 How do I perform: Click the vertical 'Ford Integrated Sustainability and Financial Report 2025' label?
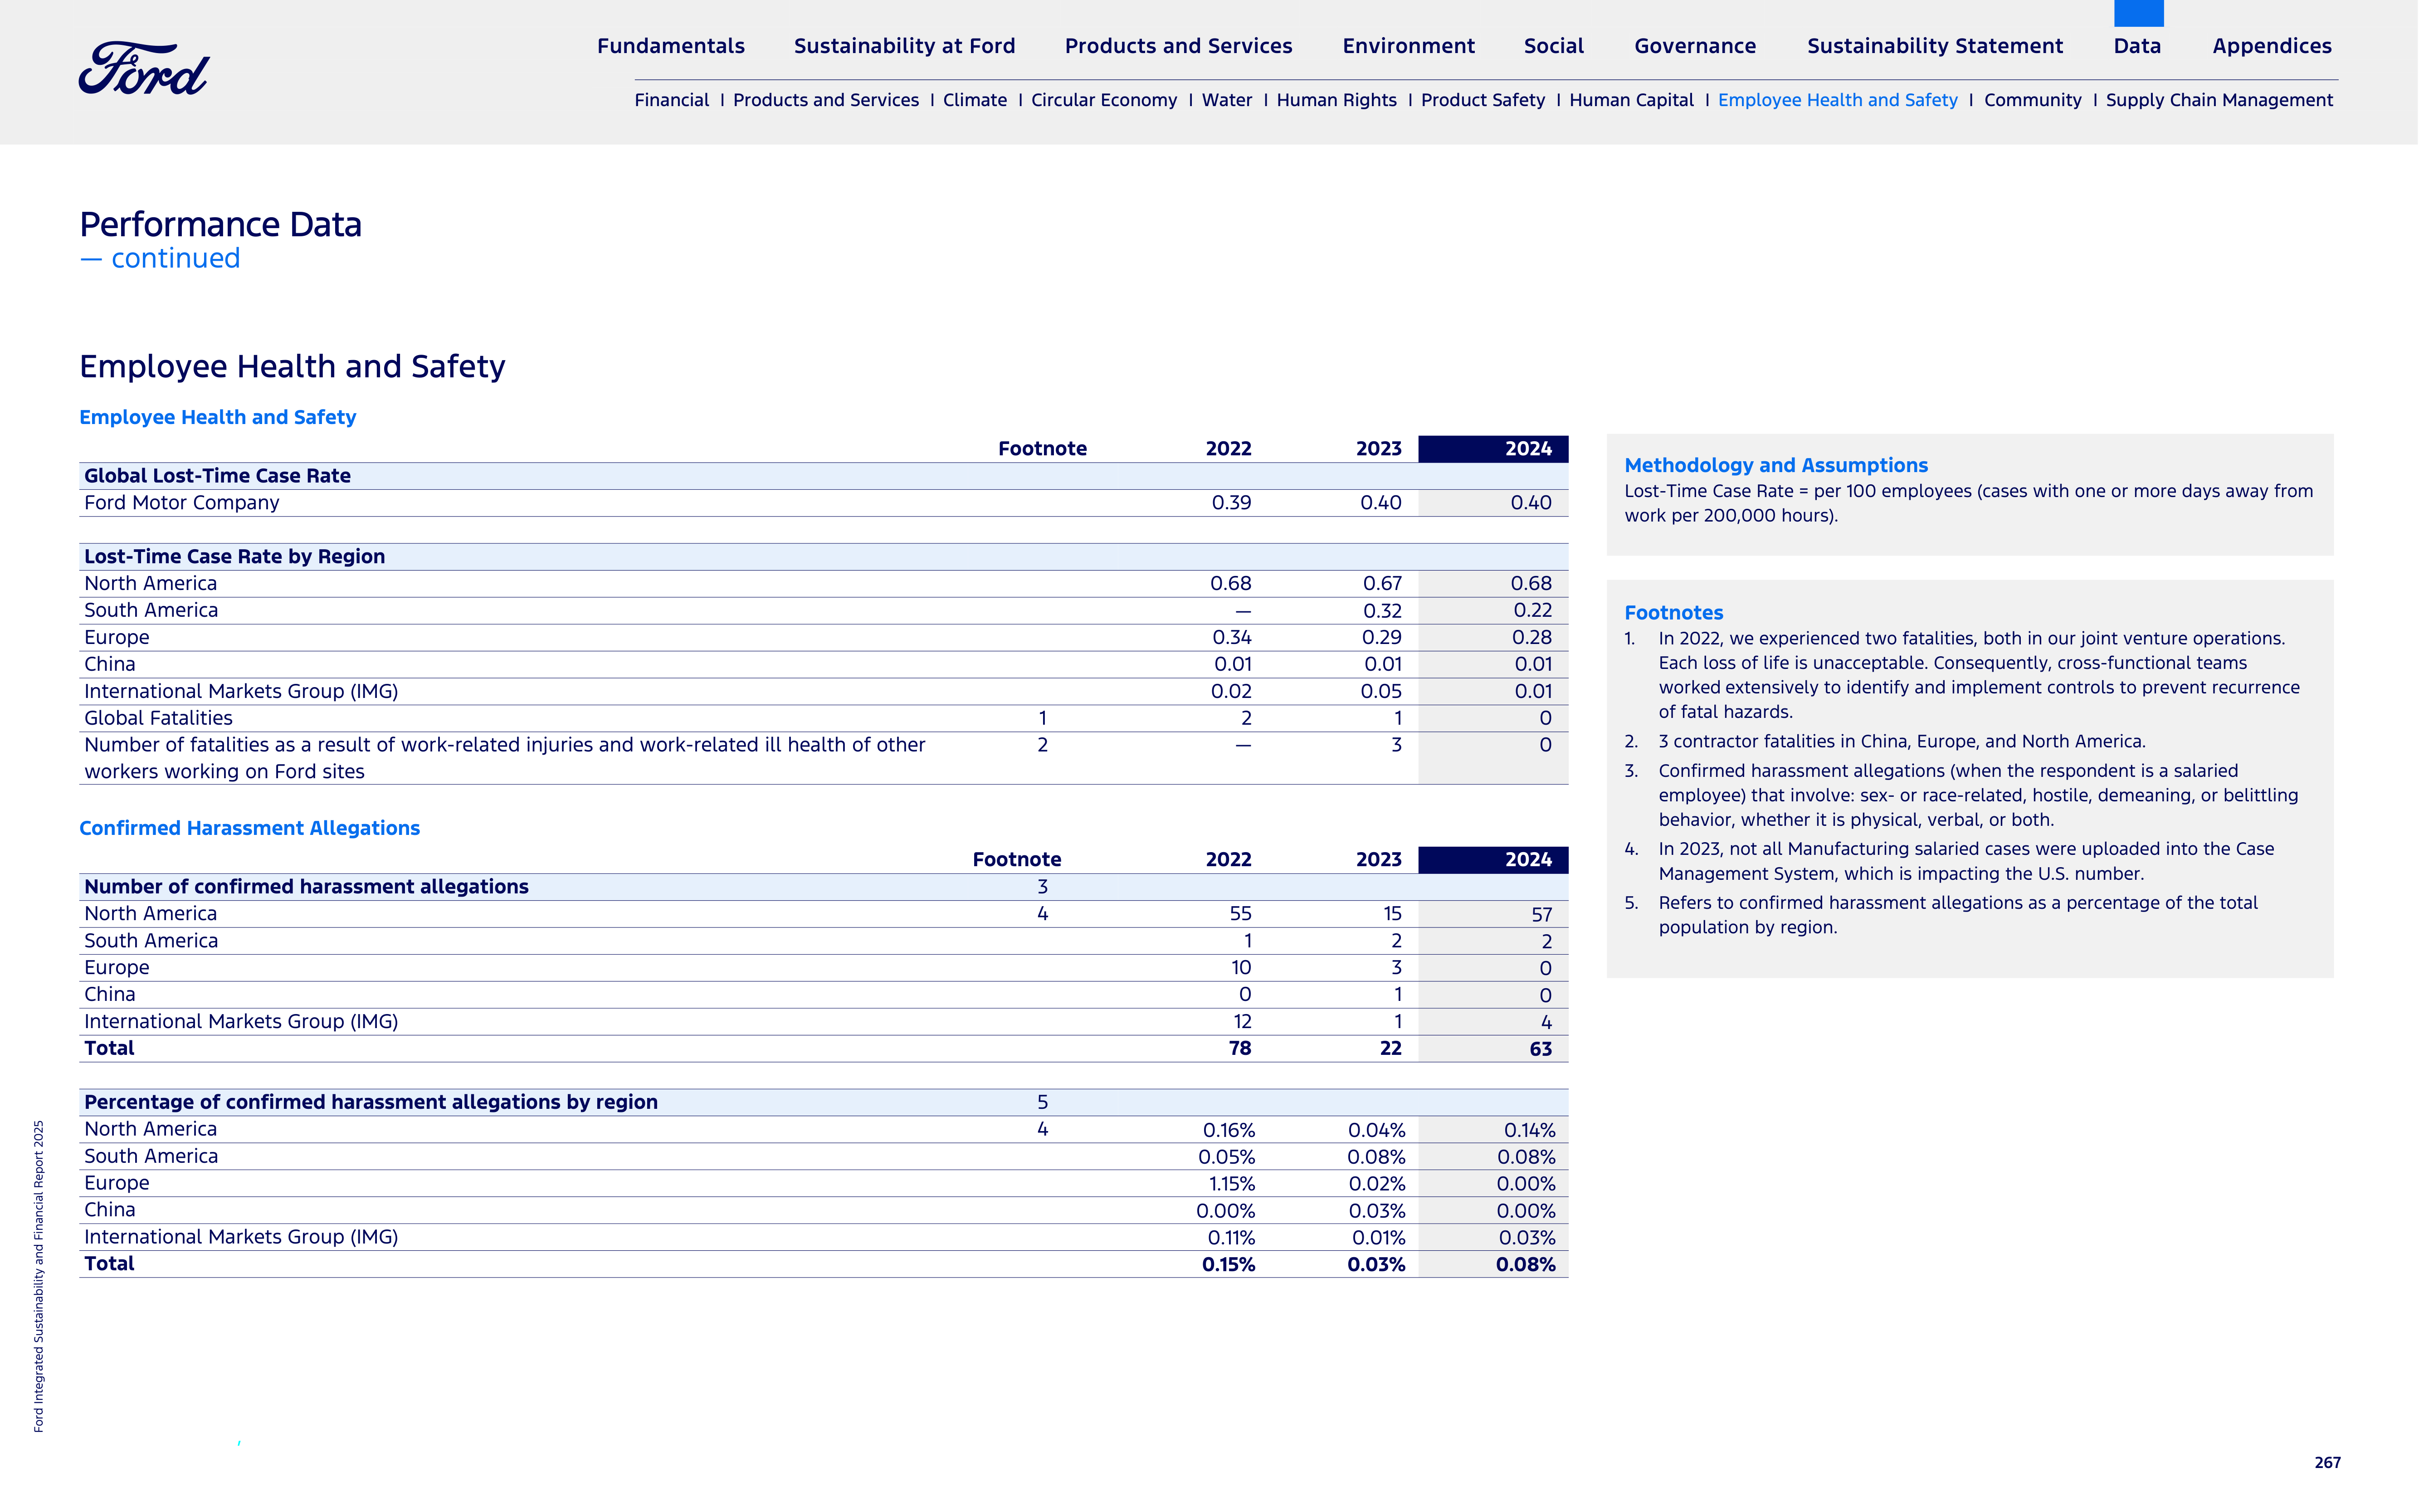(x=39, y=1276)
